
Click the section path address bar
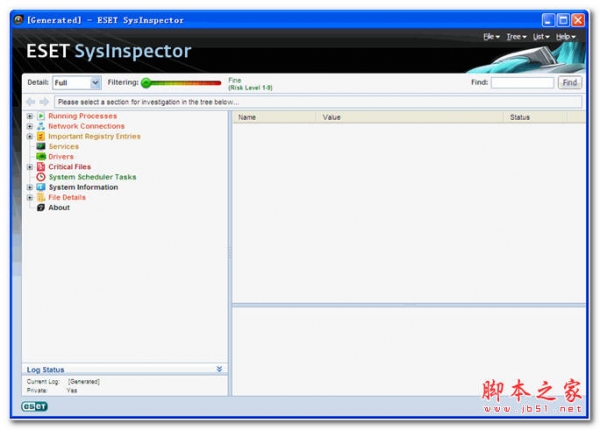pyautogui.click(x=318, y=102)
